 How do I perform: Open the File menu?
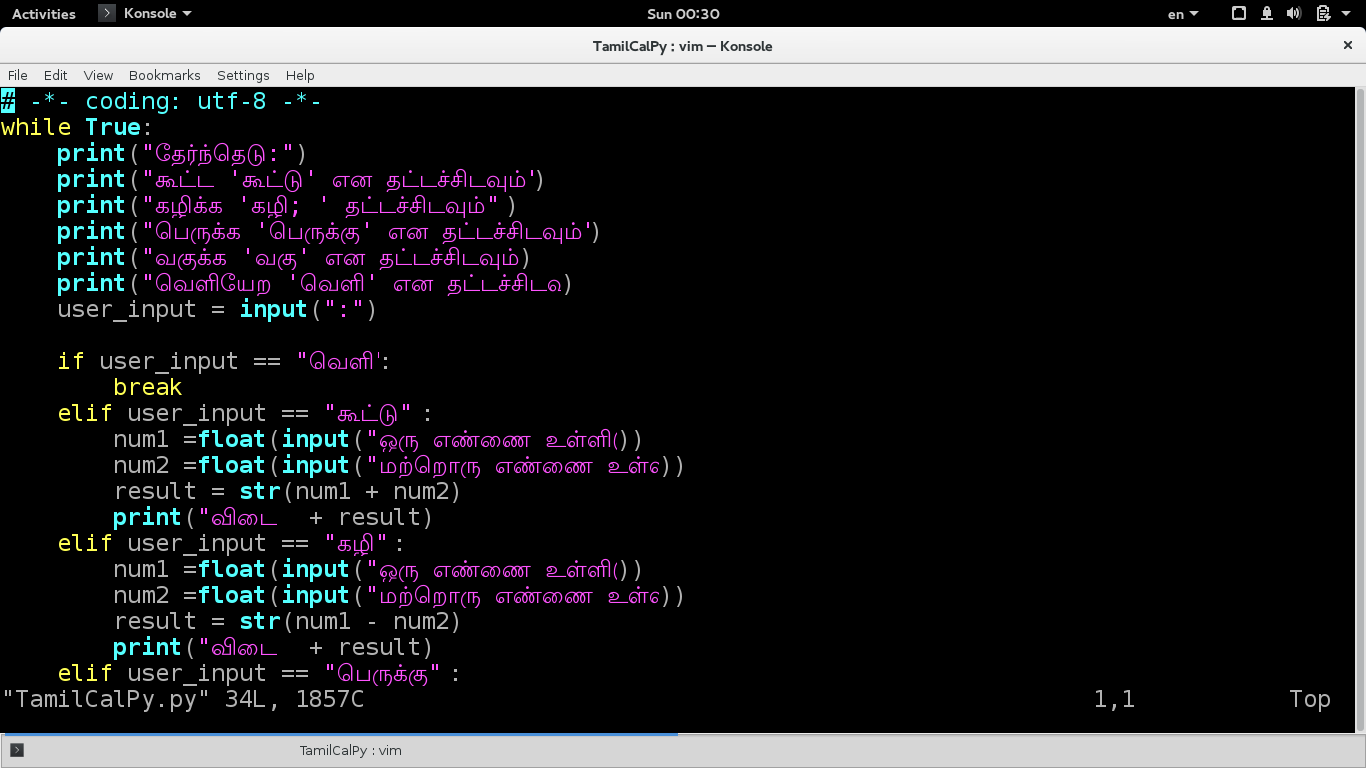pos(17,75)
